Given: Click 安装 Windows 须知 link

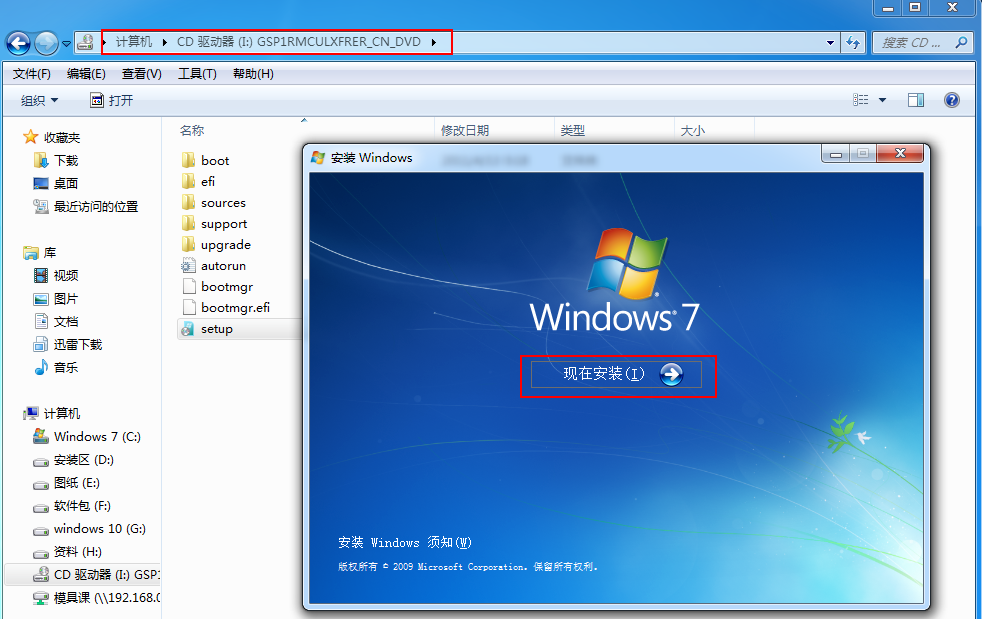Looking at the screenshot, I should [404, 543].
